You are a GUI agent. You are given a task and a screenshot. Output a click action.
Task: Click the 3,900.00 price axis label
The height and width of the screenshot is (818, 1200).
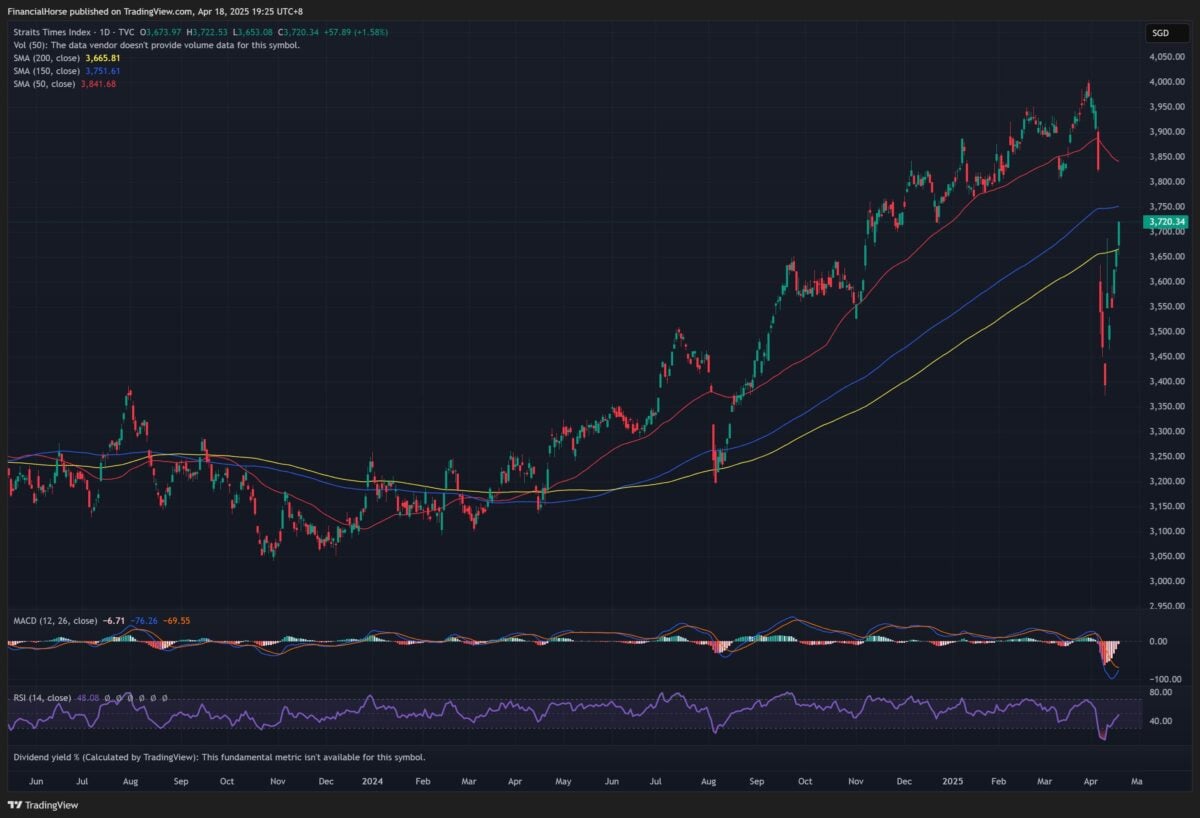[x=1167, y=132]
